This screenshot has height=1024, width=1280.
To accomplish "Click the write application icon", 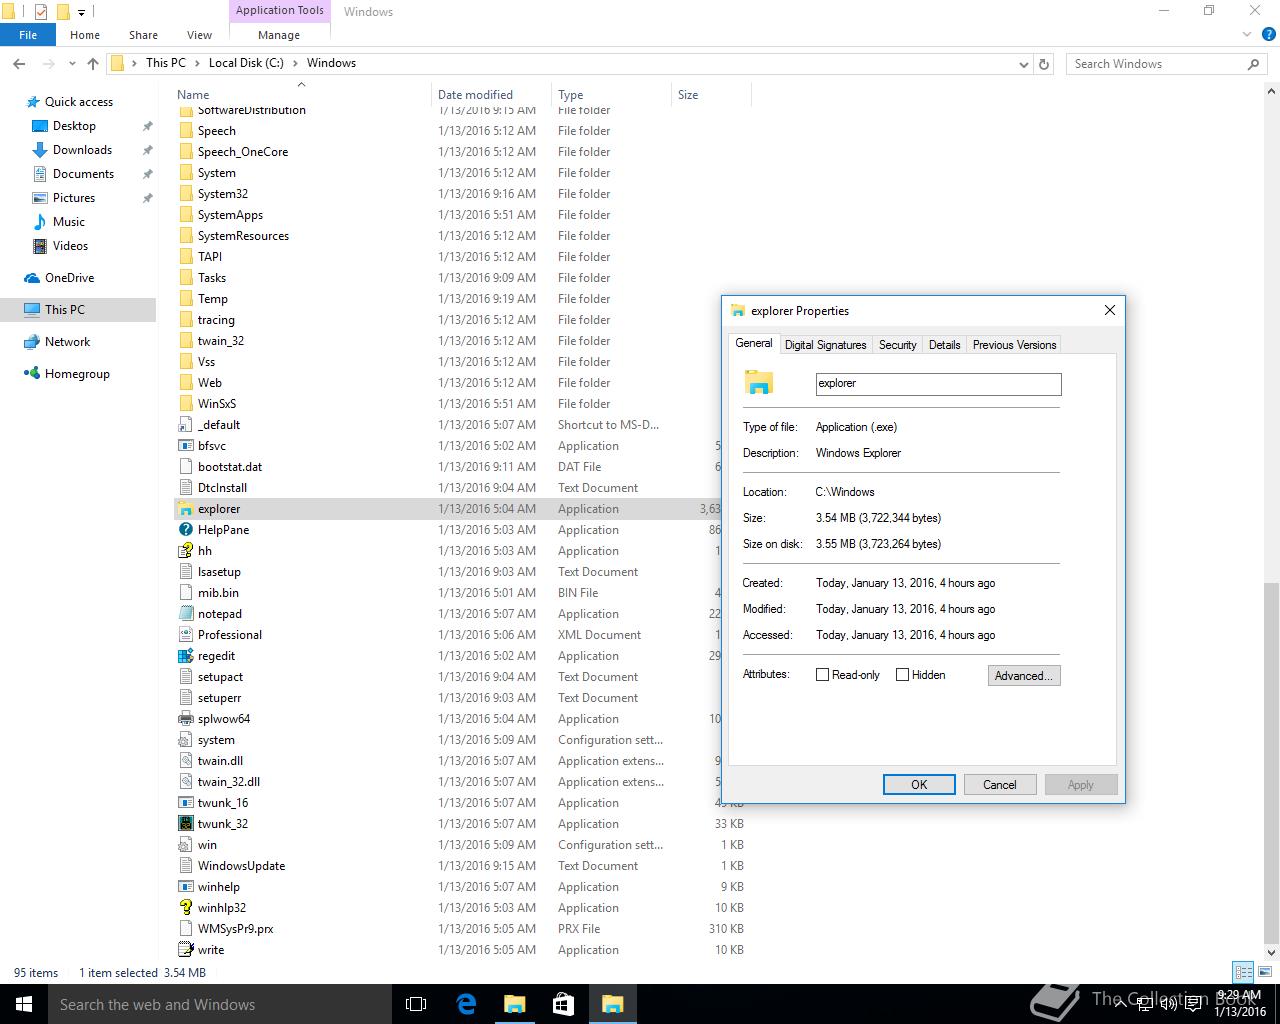I will pyautogui.click(x=185, y=950).
